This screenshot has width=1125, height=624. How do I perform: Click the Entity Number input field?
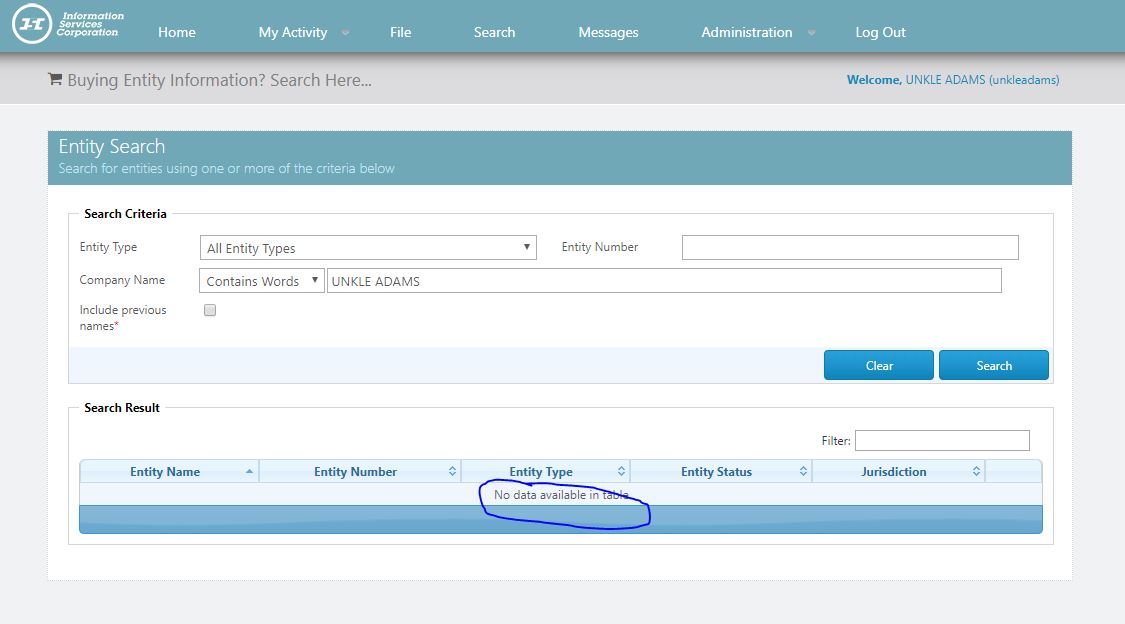850,247
